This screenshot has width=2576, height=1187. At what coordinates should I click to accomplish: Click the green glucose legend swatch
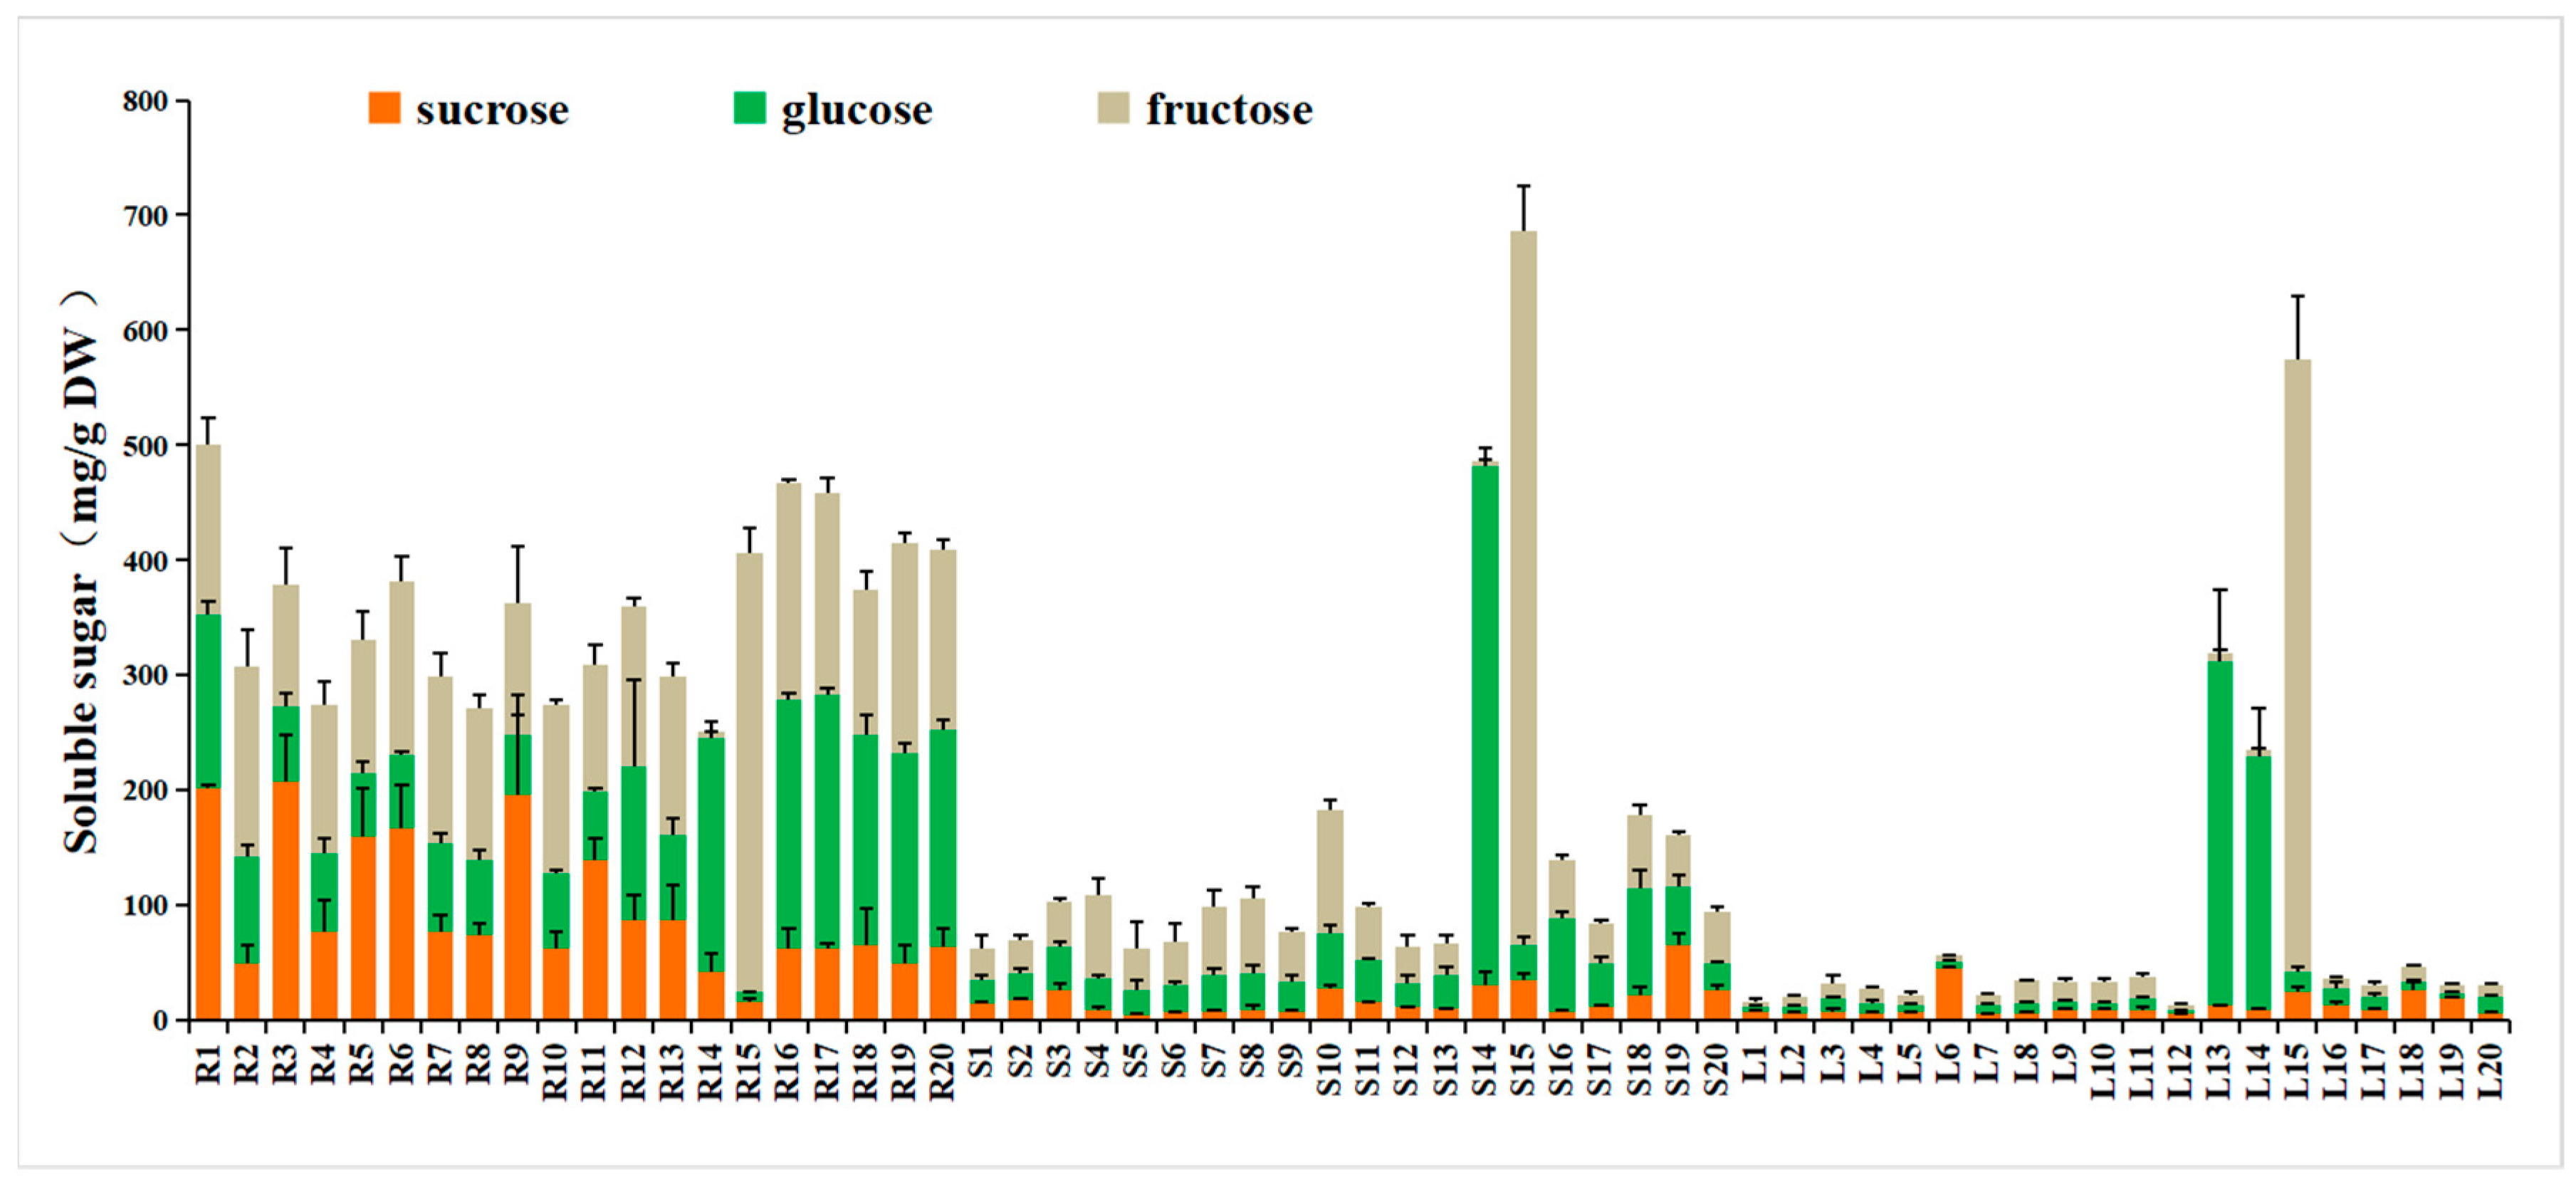coord(749,108)
